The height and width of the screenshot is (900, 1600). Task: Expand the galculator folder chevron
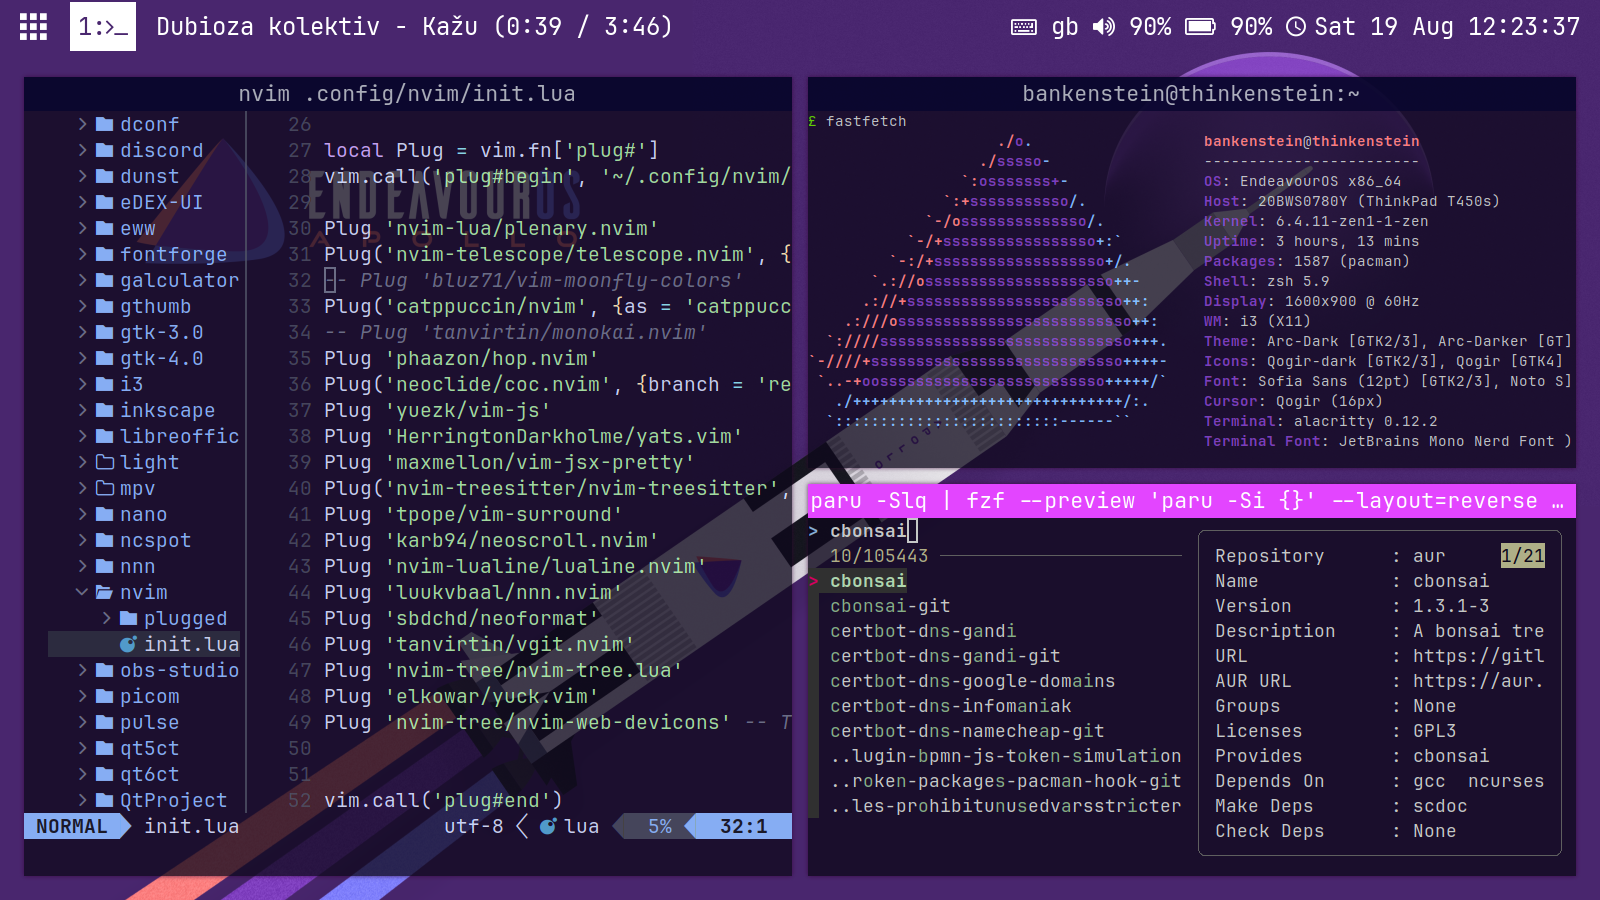82,280
